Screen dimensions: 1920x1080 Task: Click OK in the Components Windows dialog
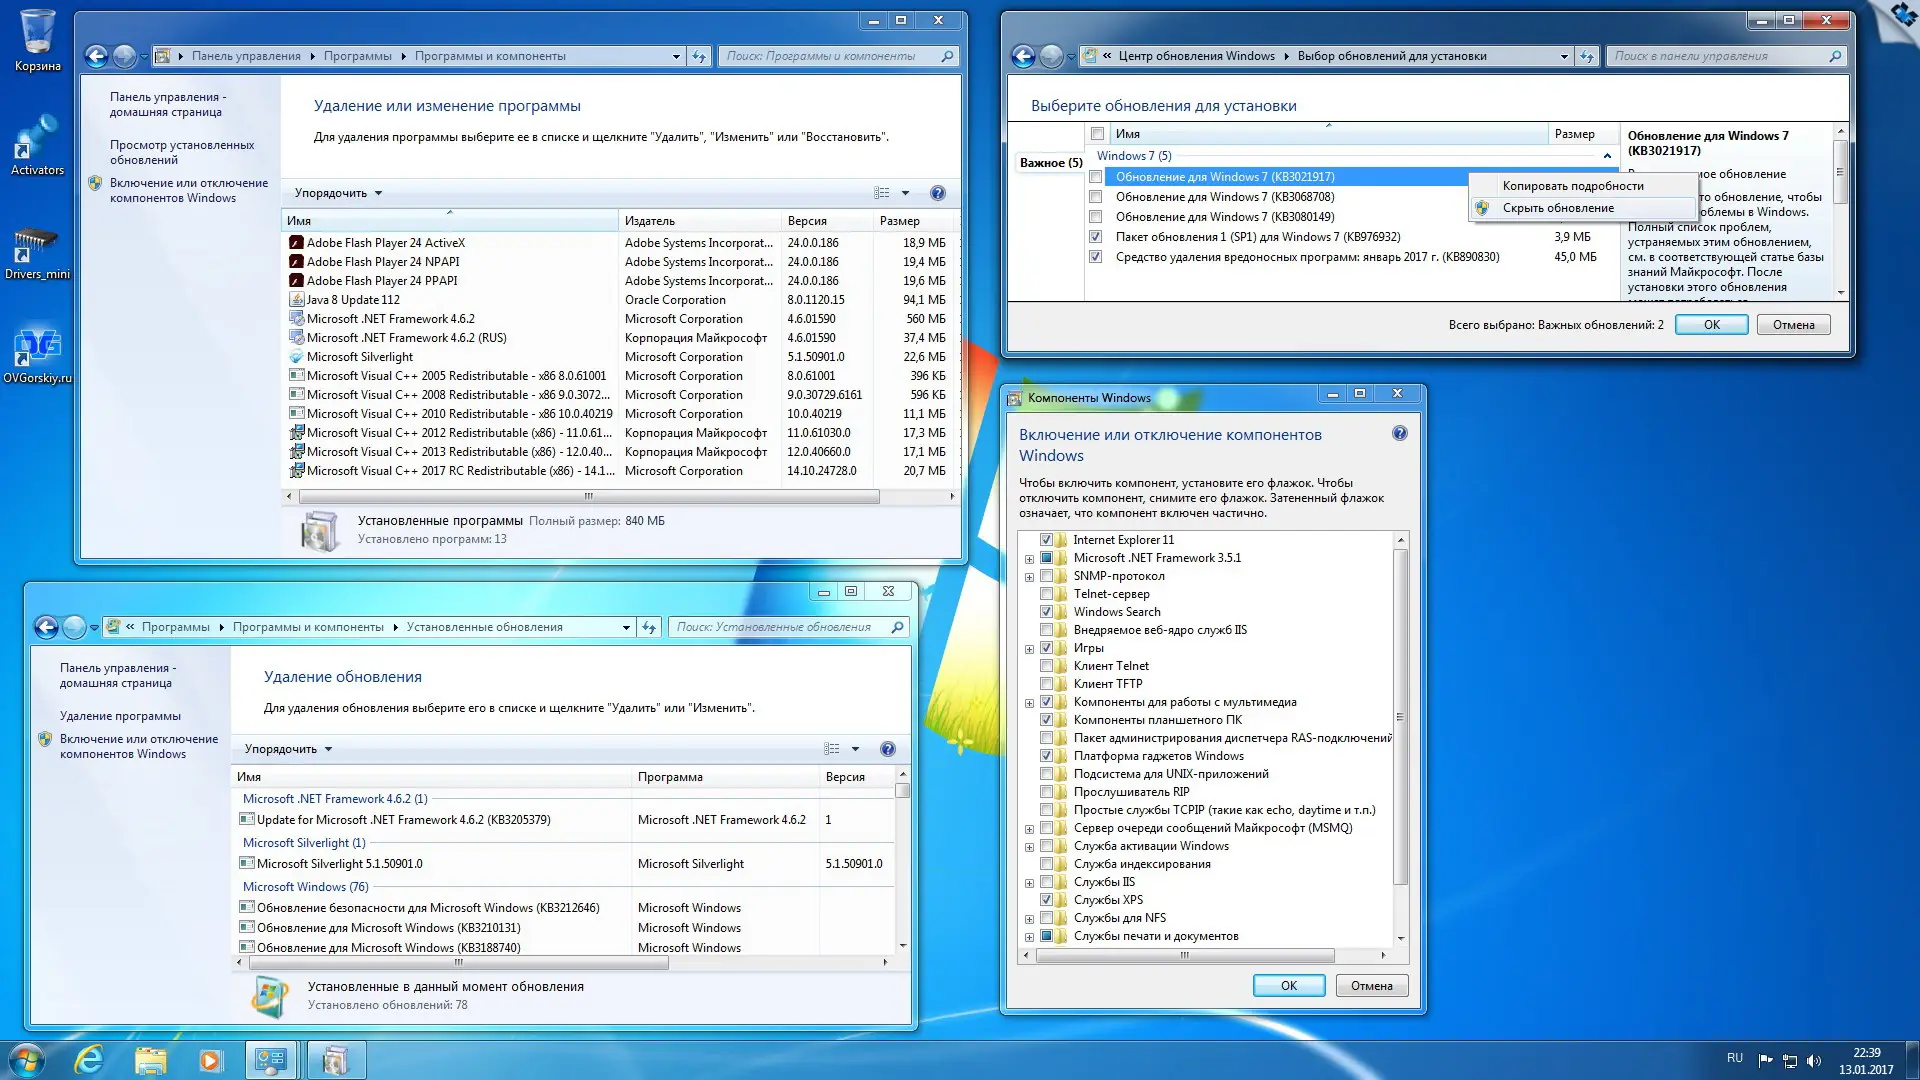[x=1288, y=985]
